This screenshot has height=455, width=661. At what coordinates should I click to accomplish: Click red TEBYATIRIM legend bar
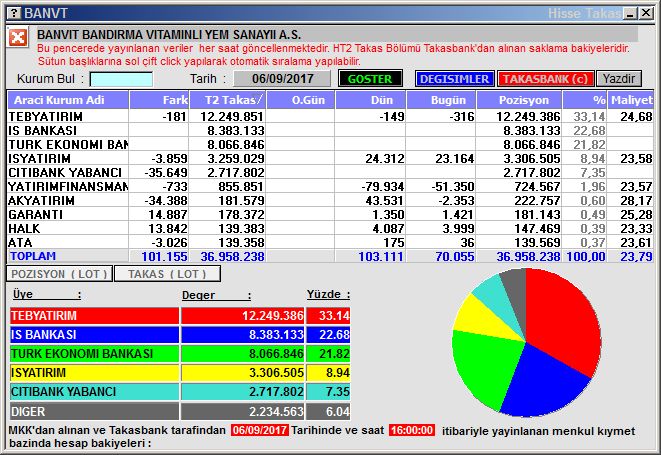click(x=94, y=315)
